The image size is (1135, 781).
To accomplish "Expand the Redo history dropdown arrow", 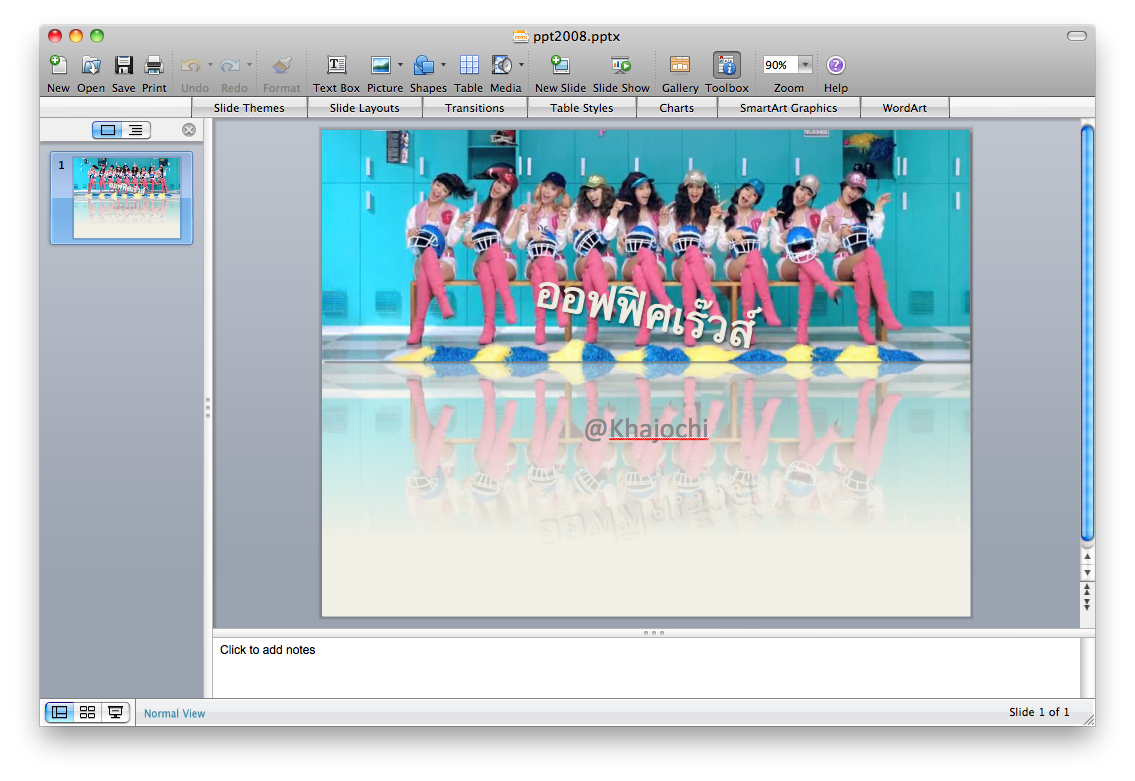I will point(250,65).
